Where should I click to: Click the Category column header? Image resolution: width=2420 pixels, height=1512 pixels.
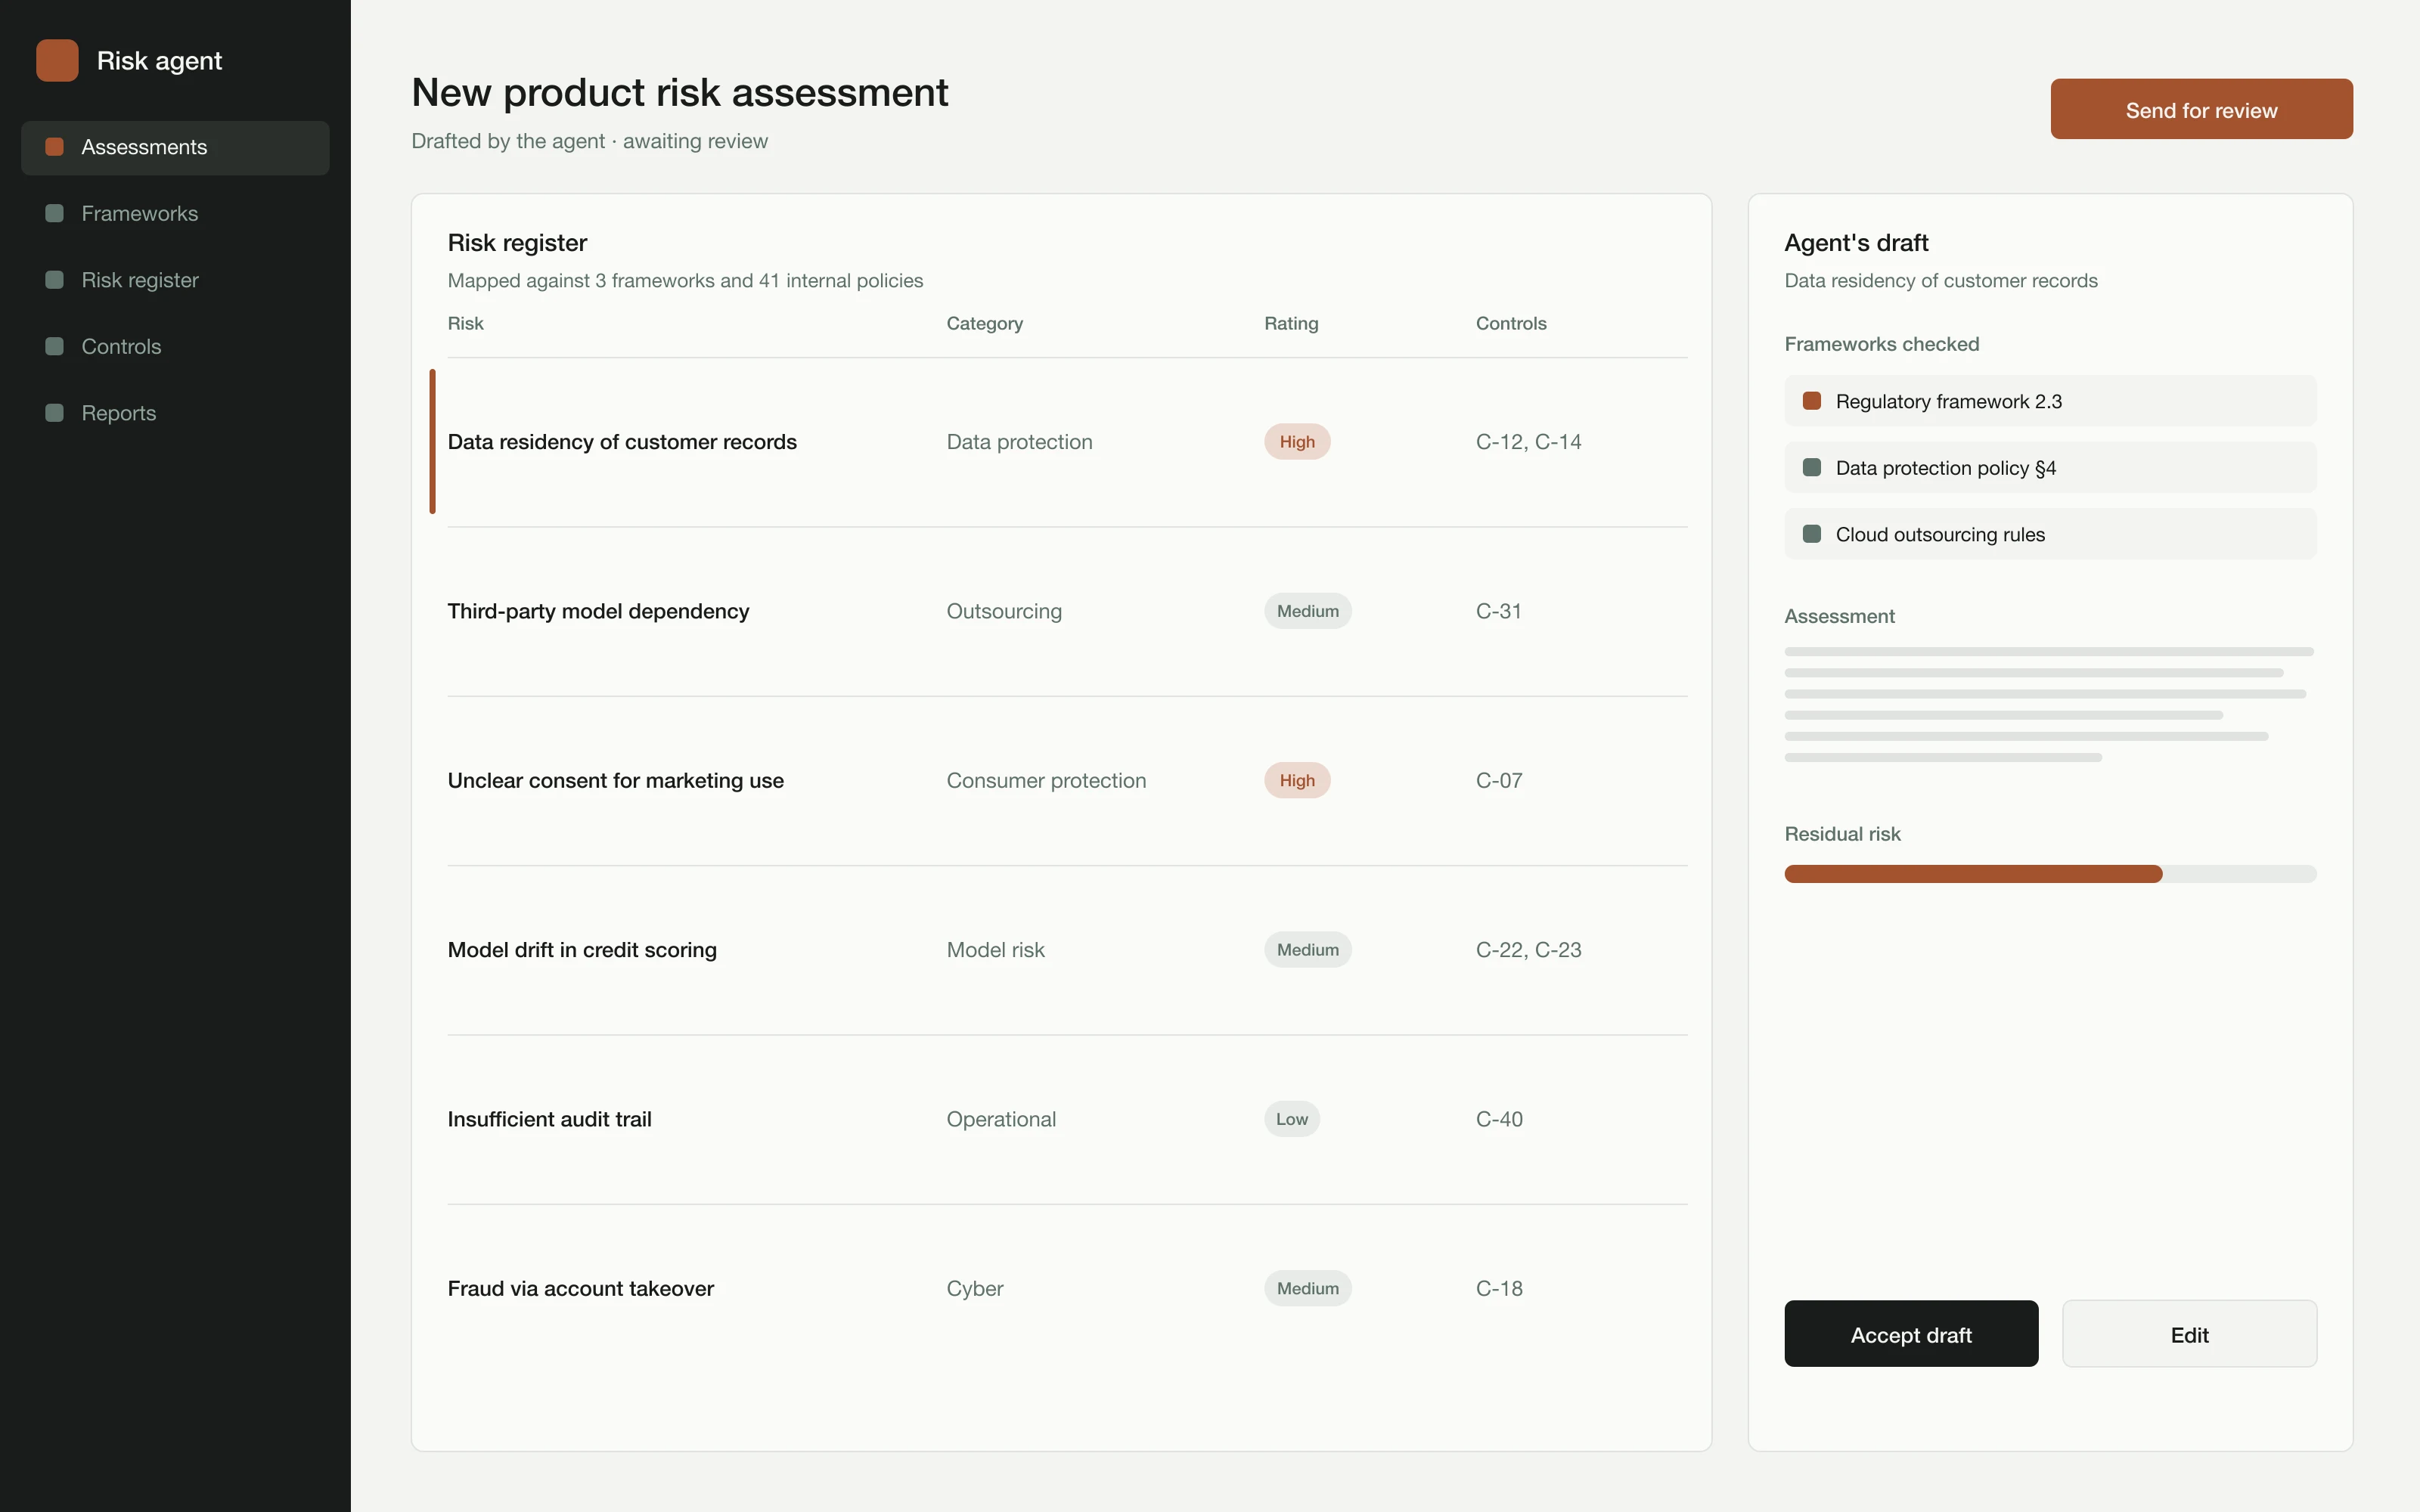(984, 324)
